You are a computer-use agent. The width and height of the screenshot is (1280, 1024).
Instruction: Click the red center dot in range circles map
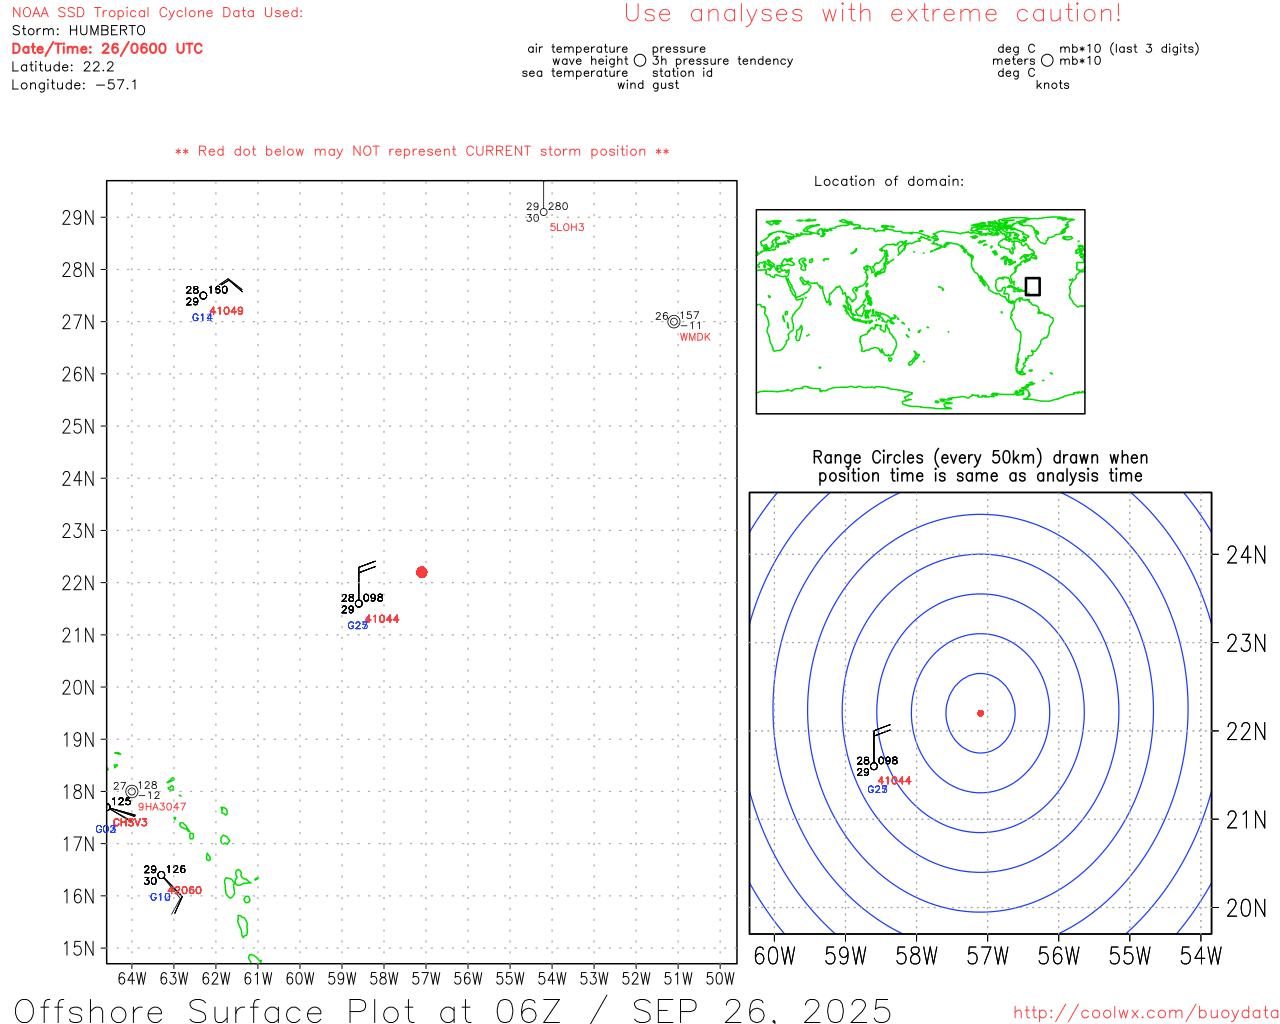coord(980,713)
